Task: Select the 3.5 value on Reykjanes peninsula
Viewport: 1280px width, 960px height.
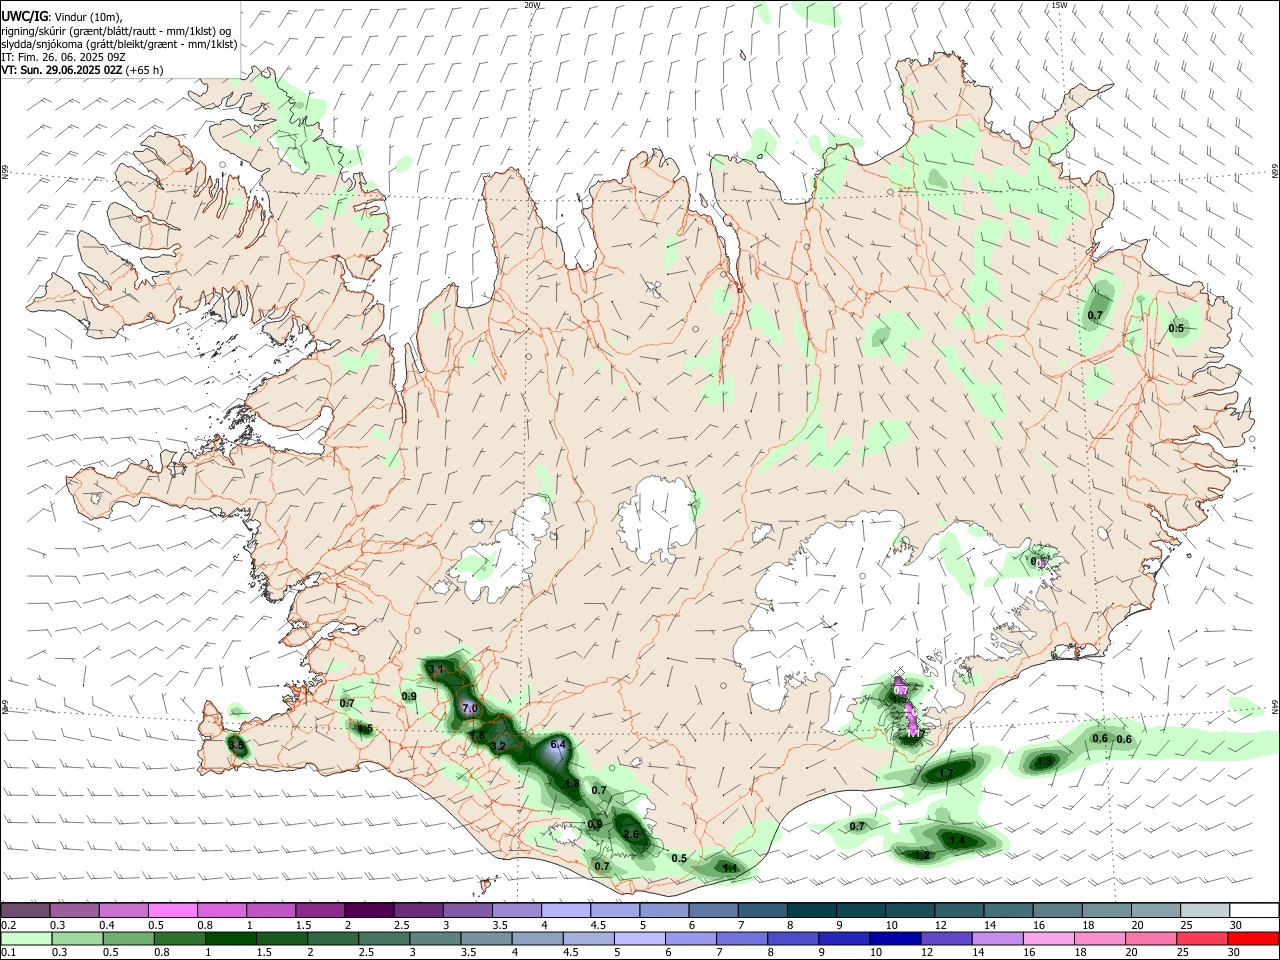Action: click(x=236, y=745)
